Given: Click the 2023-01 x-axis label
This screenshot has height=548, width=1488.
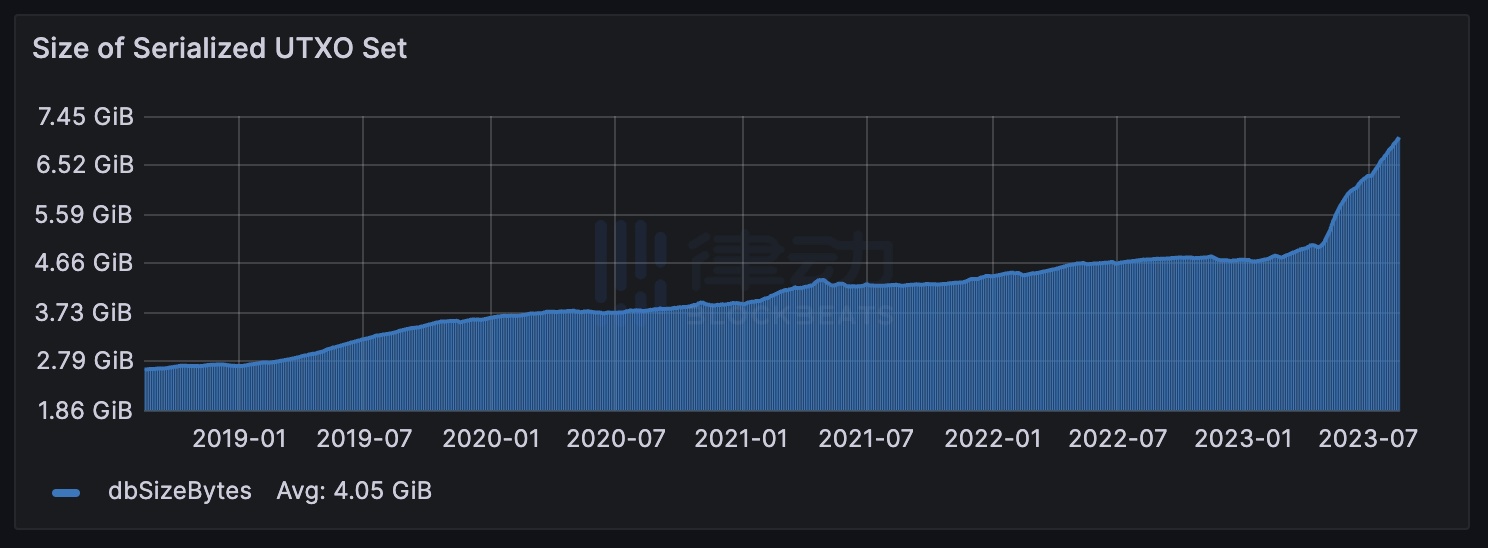Looking at the screenshot, I should pyautogui.click(x=1244, y=438).
